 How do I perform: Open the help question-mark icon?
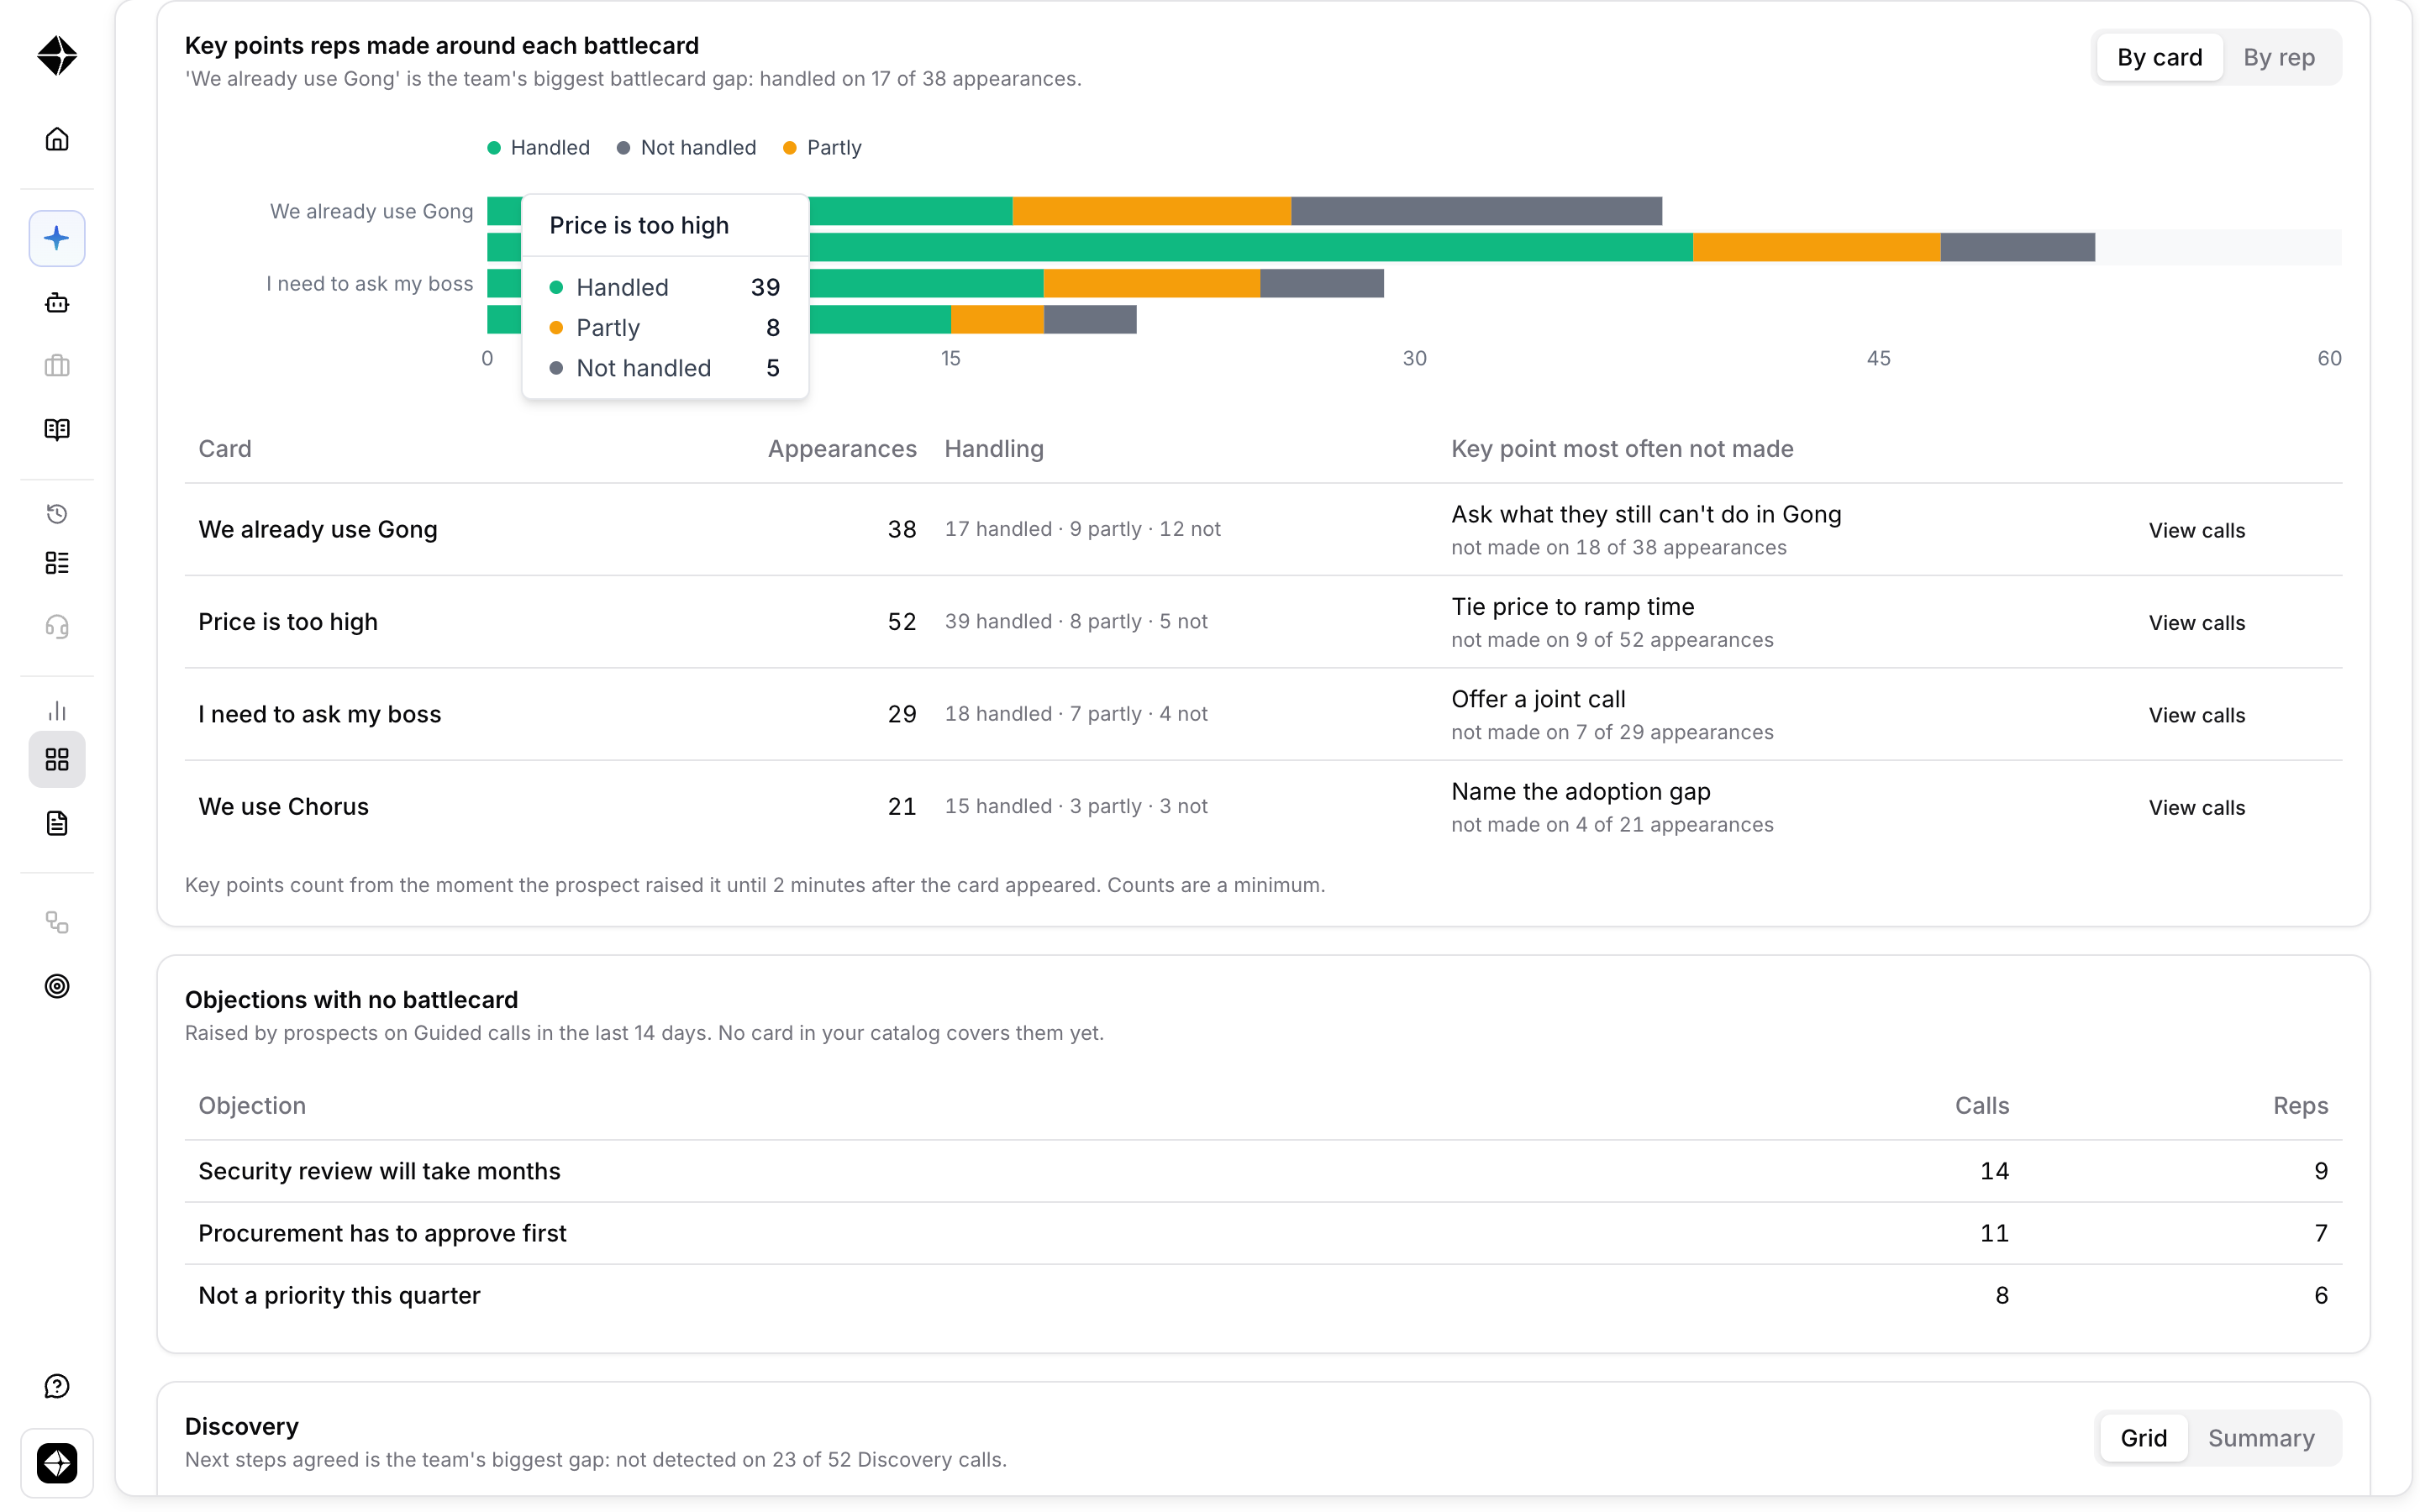[x=57, y=1386]
